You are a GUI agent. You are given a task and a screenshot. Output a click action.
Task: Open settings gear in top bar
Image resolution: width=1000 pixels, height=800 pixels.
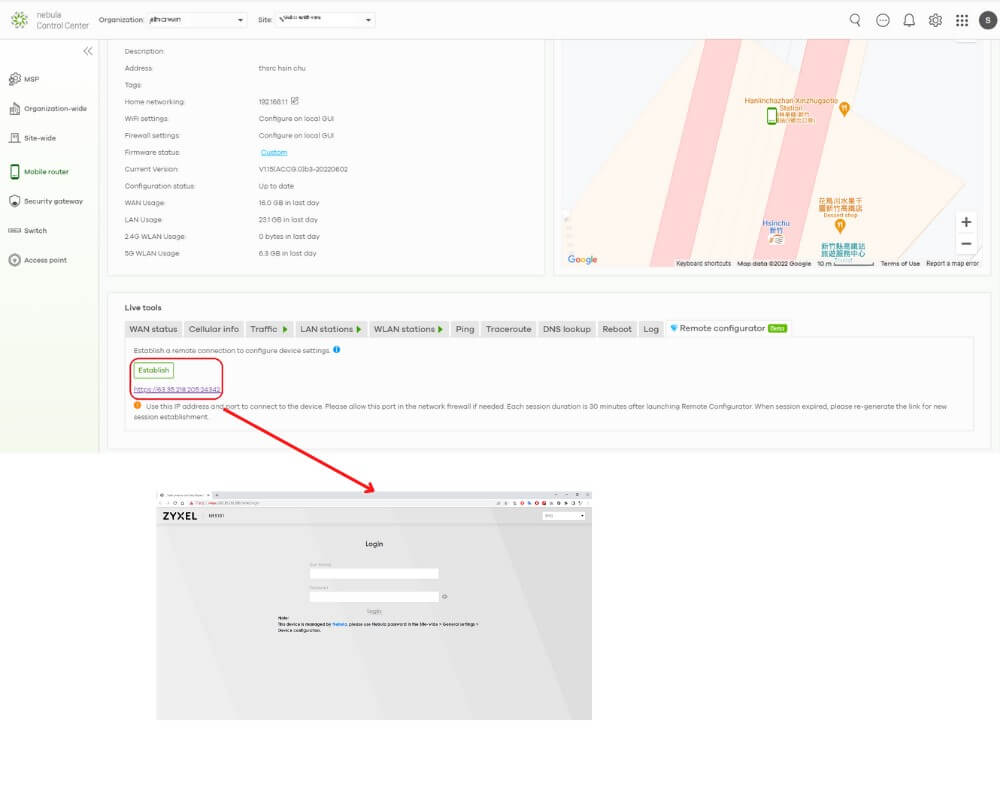[935, 20]
